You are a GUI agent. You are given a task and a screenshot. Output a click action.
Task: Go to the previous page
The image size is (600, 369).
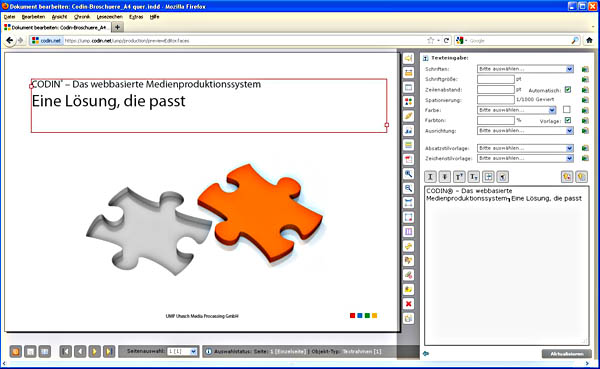tap(80, 351)
